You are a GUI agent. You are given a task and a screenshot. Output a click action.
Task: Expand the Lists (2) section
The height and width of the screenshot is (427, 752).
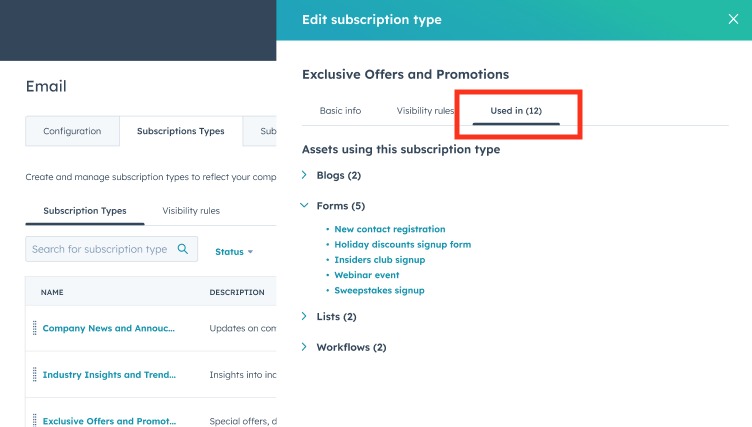pos(304,316)
